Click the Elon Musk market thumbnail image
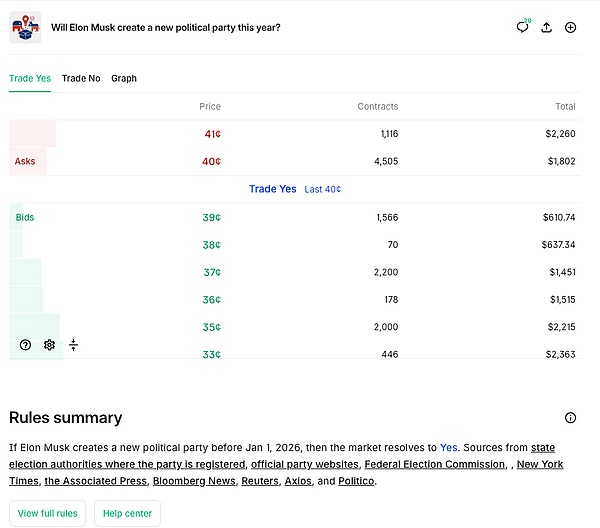 pos(25,27)
